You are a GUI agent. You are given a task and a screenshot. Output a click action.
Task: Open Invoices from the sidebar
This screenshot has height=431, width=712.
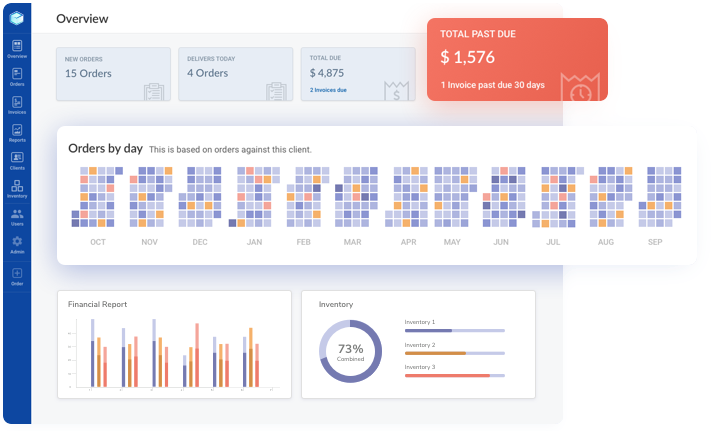coord(17,105)
